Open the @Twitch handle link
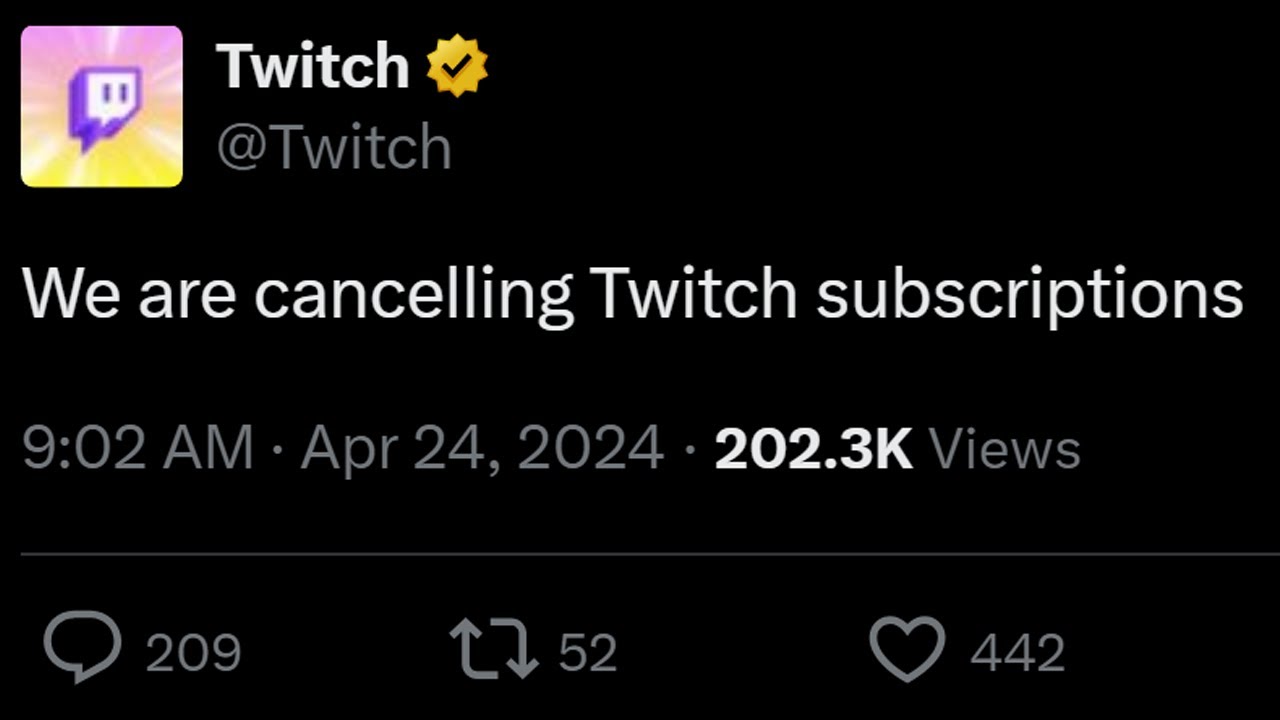1280x720 pixels. 334,148
